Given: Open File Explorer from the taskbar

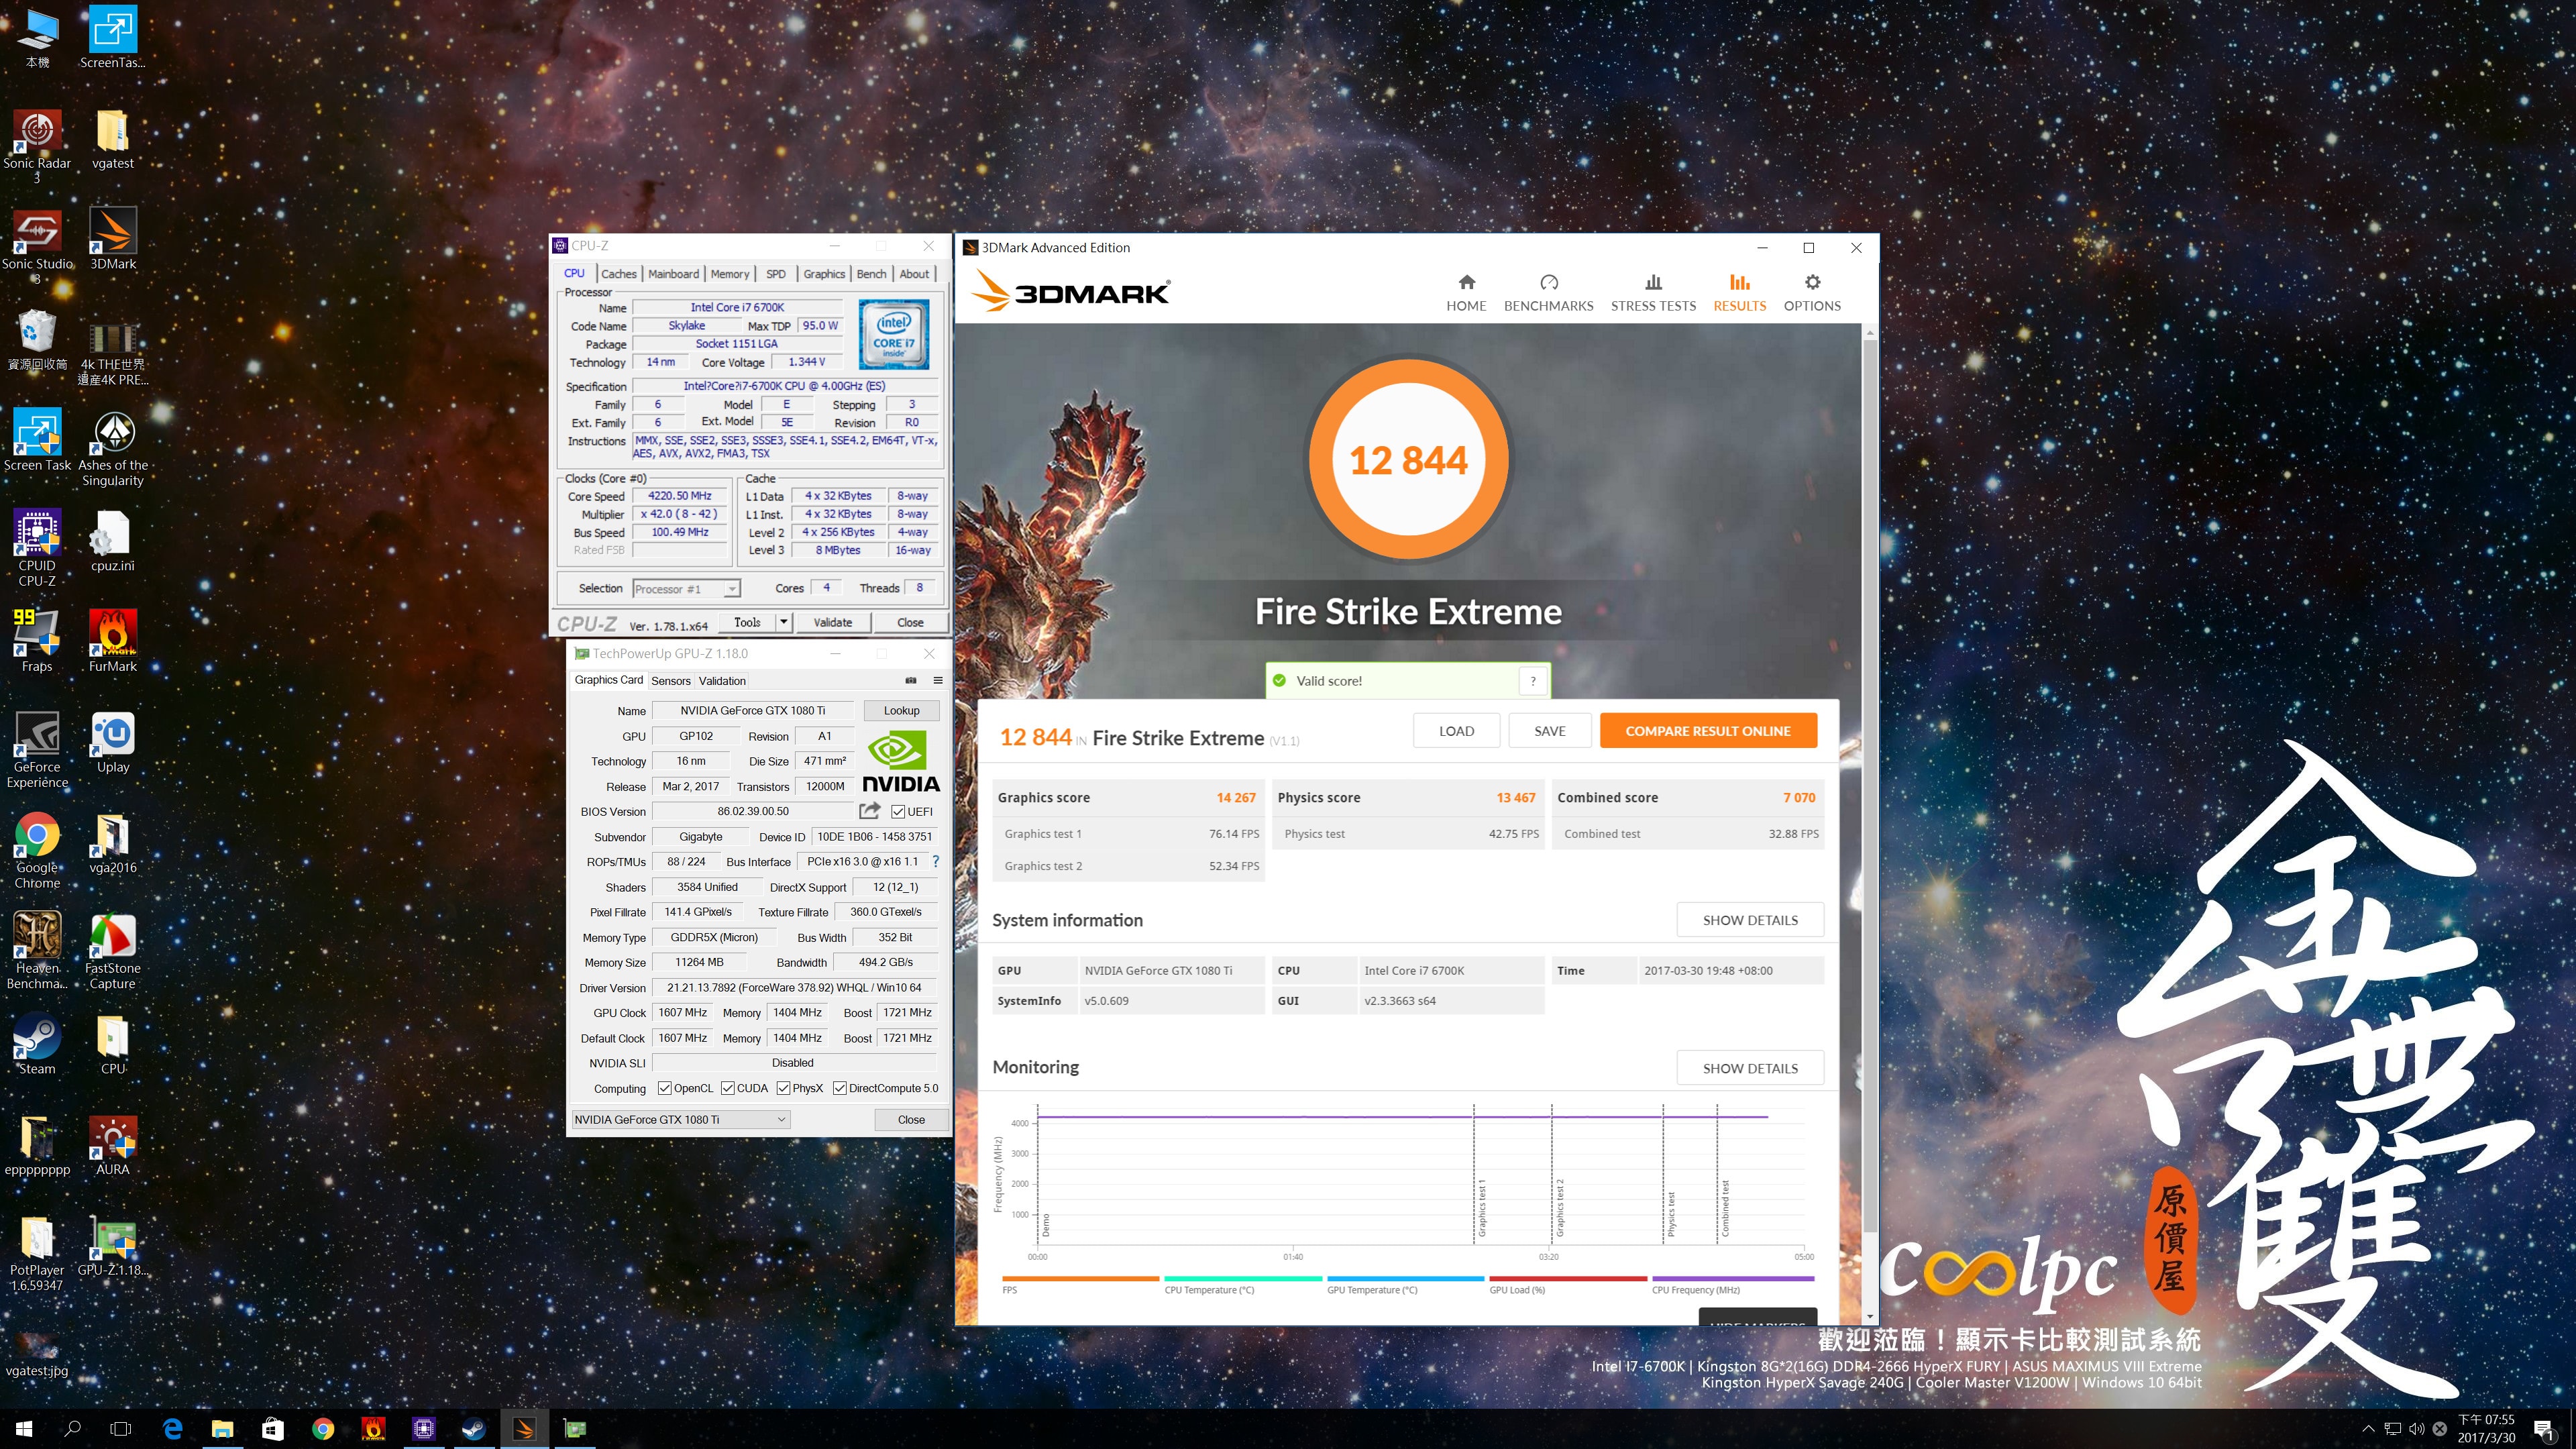Looking at the screenshot, I should (222, 1429).
